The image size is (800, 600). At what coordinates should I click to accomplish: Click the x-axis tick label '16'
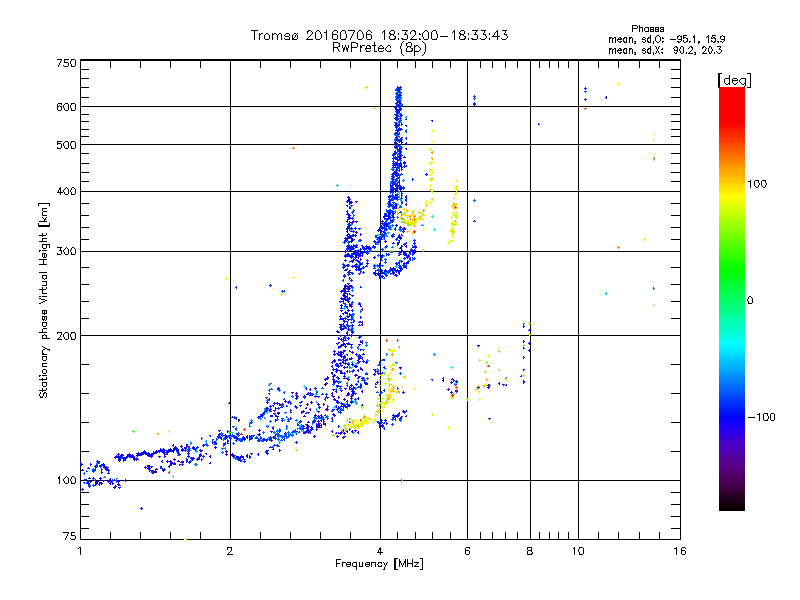(680, 551)
